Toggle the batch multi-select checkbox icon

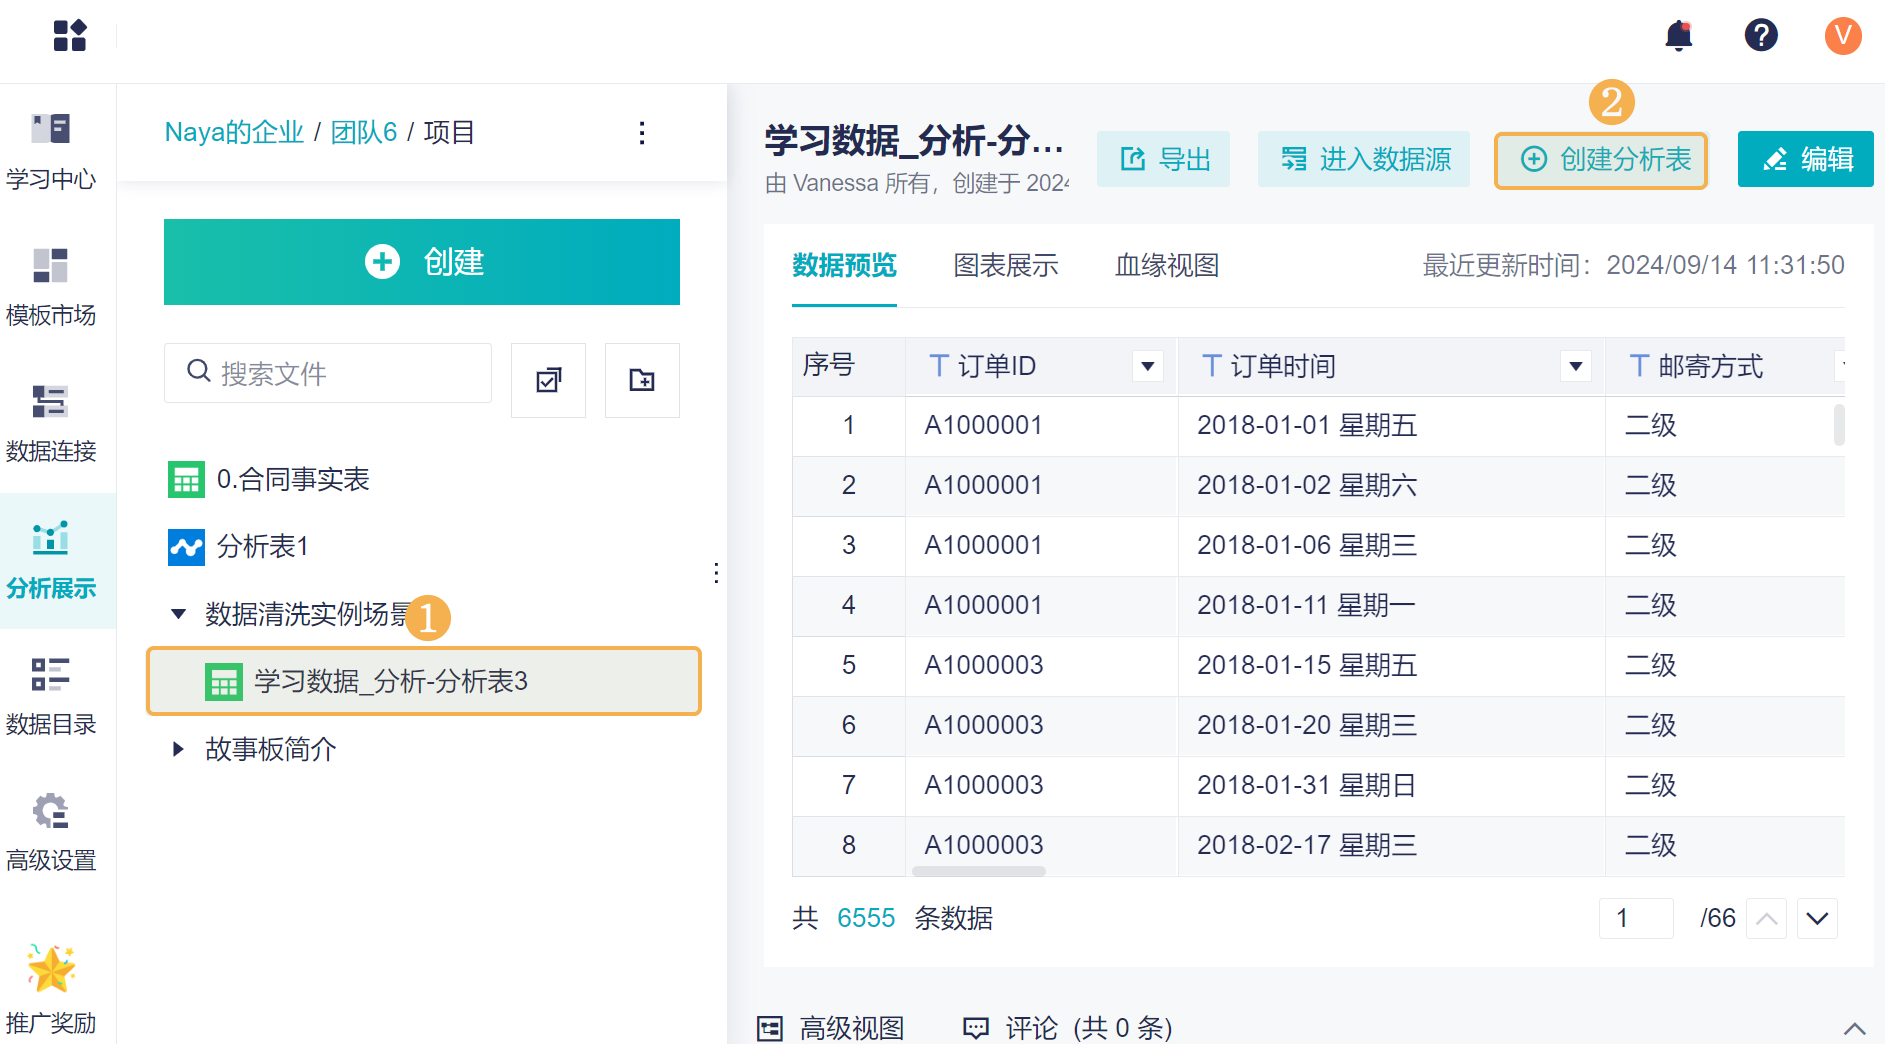548,380
